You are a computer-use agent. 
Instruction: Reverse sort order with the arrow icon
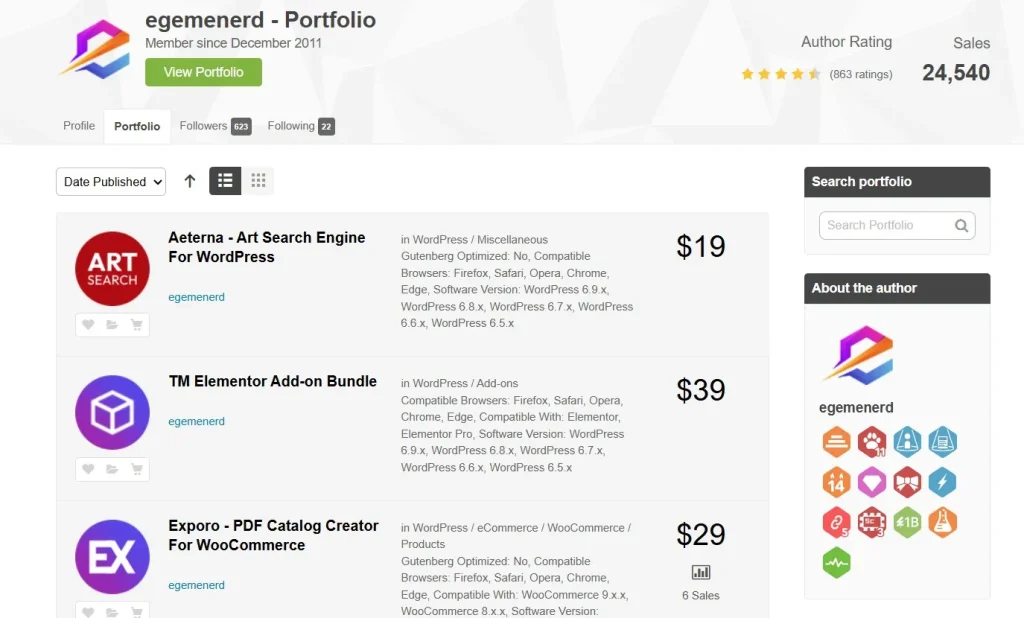pyautogui.click(x=189, y=181)
